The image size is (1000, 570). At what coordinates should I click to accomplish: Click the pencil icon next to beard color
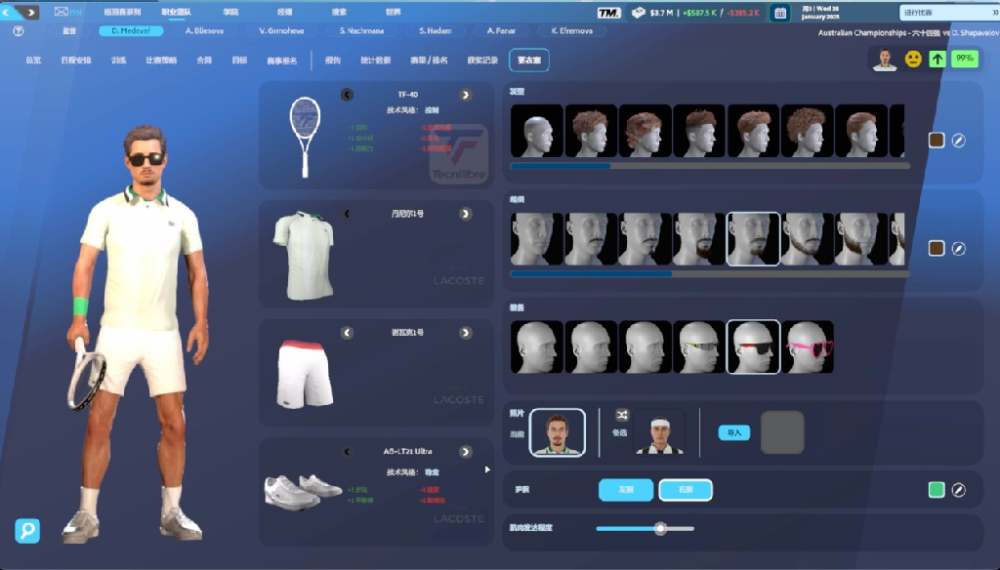click(x=958, y=248)
